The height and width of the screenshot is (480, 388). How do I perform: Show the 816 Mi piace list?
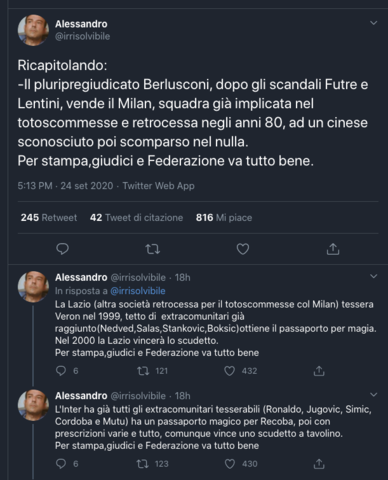(x=224, y=218)
